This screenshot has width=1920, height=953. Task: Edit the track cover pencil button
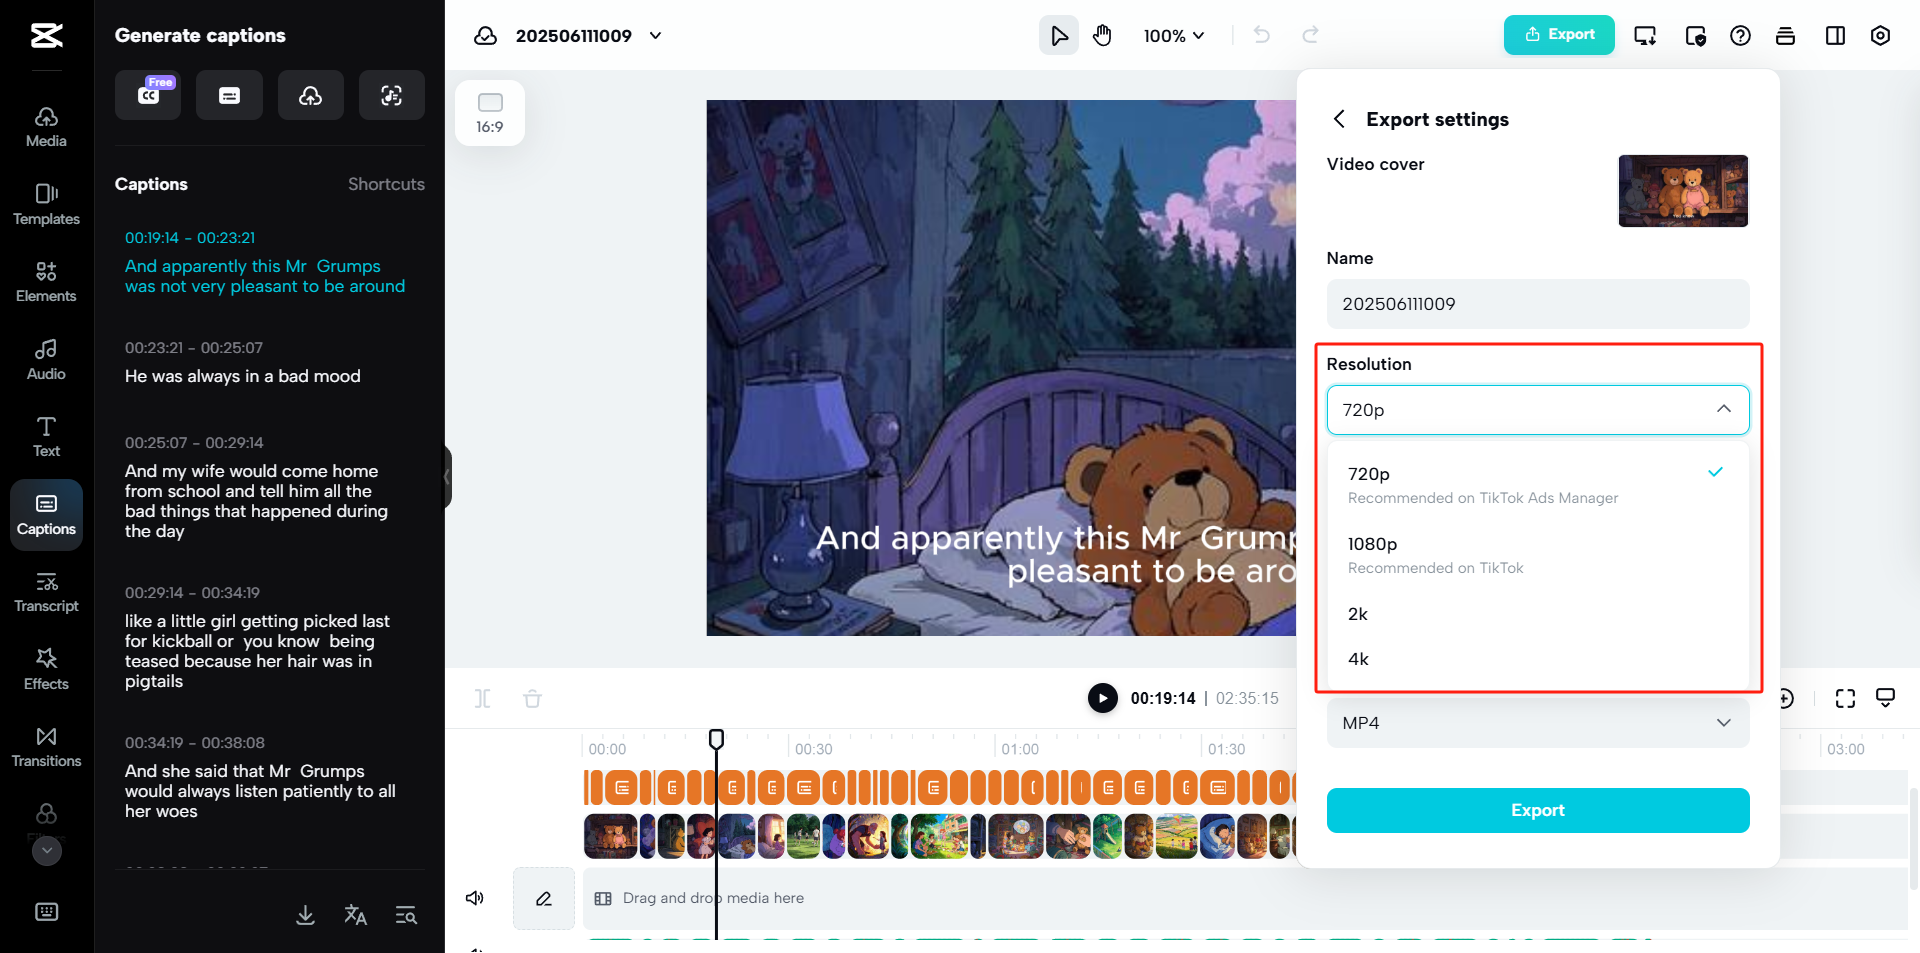[x=544, y=898]
